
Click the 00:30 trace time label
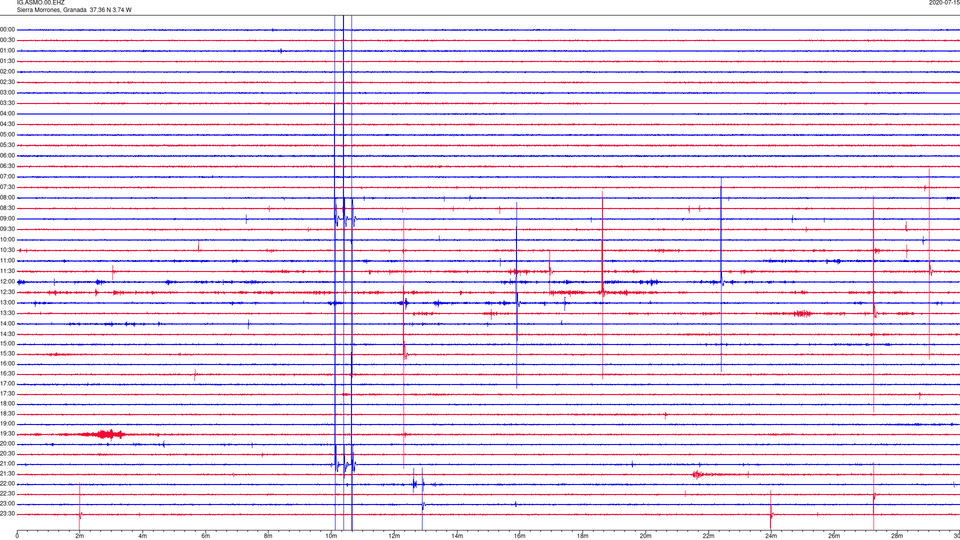[8, 40]
